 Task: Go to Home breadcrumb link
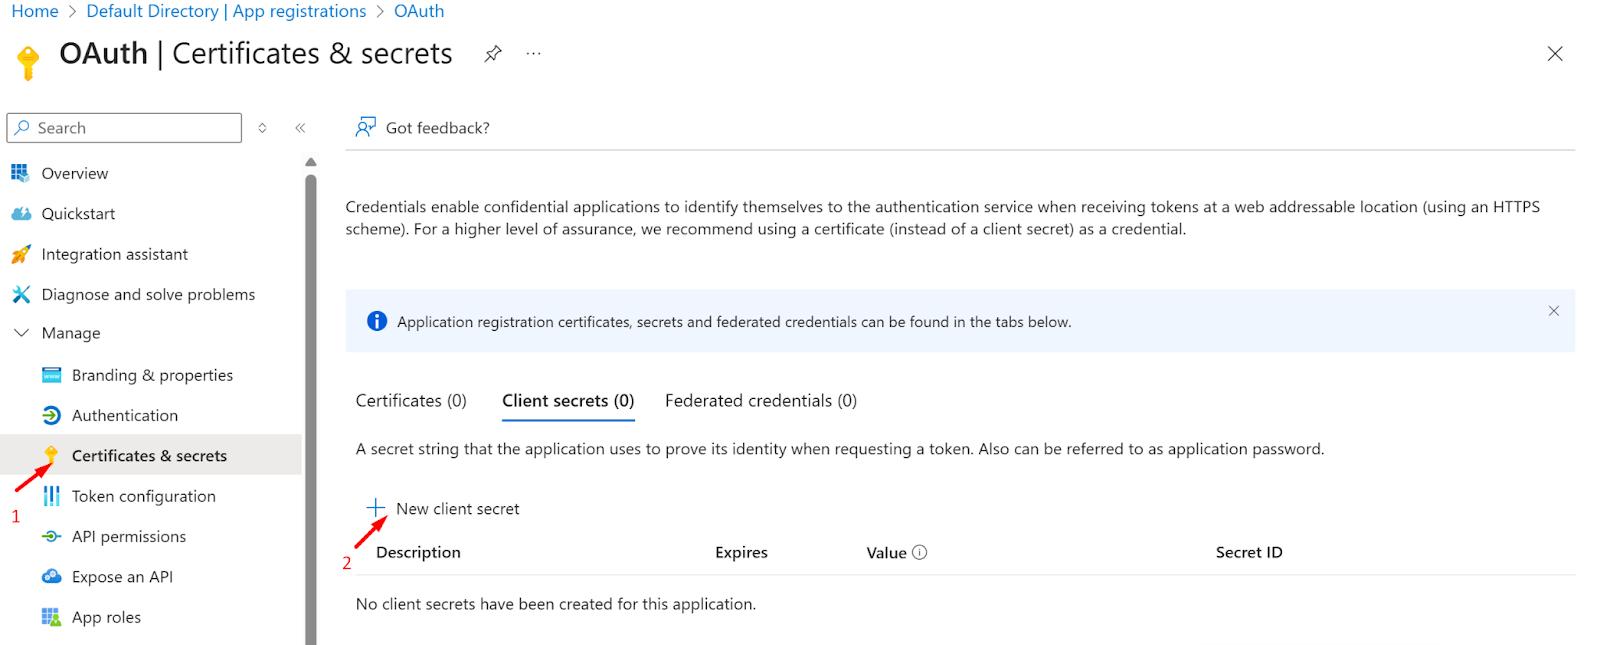(35, 11)
